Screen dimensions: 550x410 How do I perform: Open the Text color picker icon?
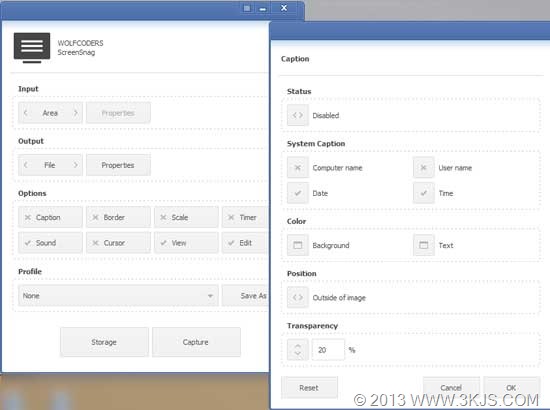pyautogui.click(x=424, y=245)
